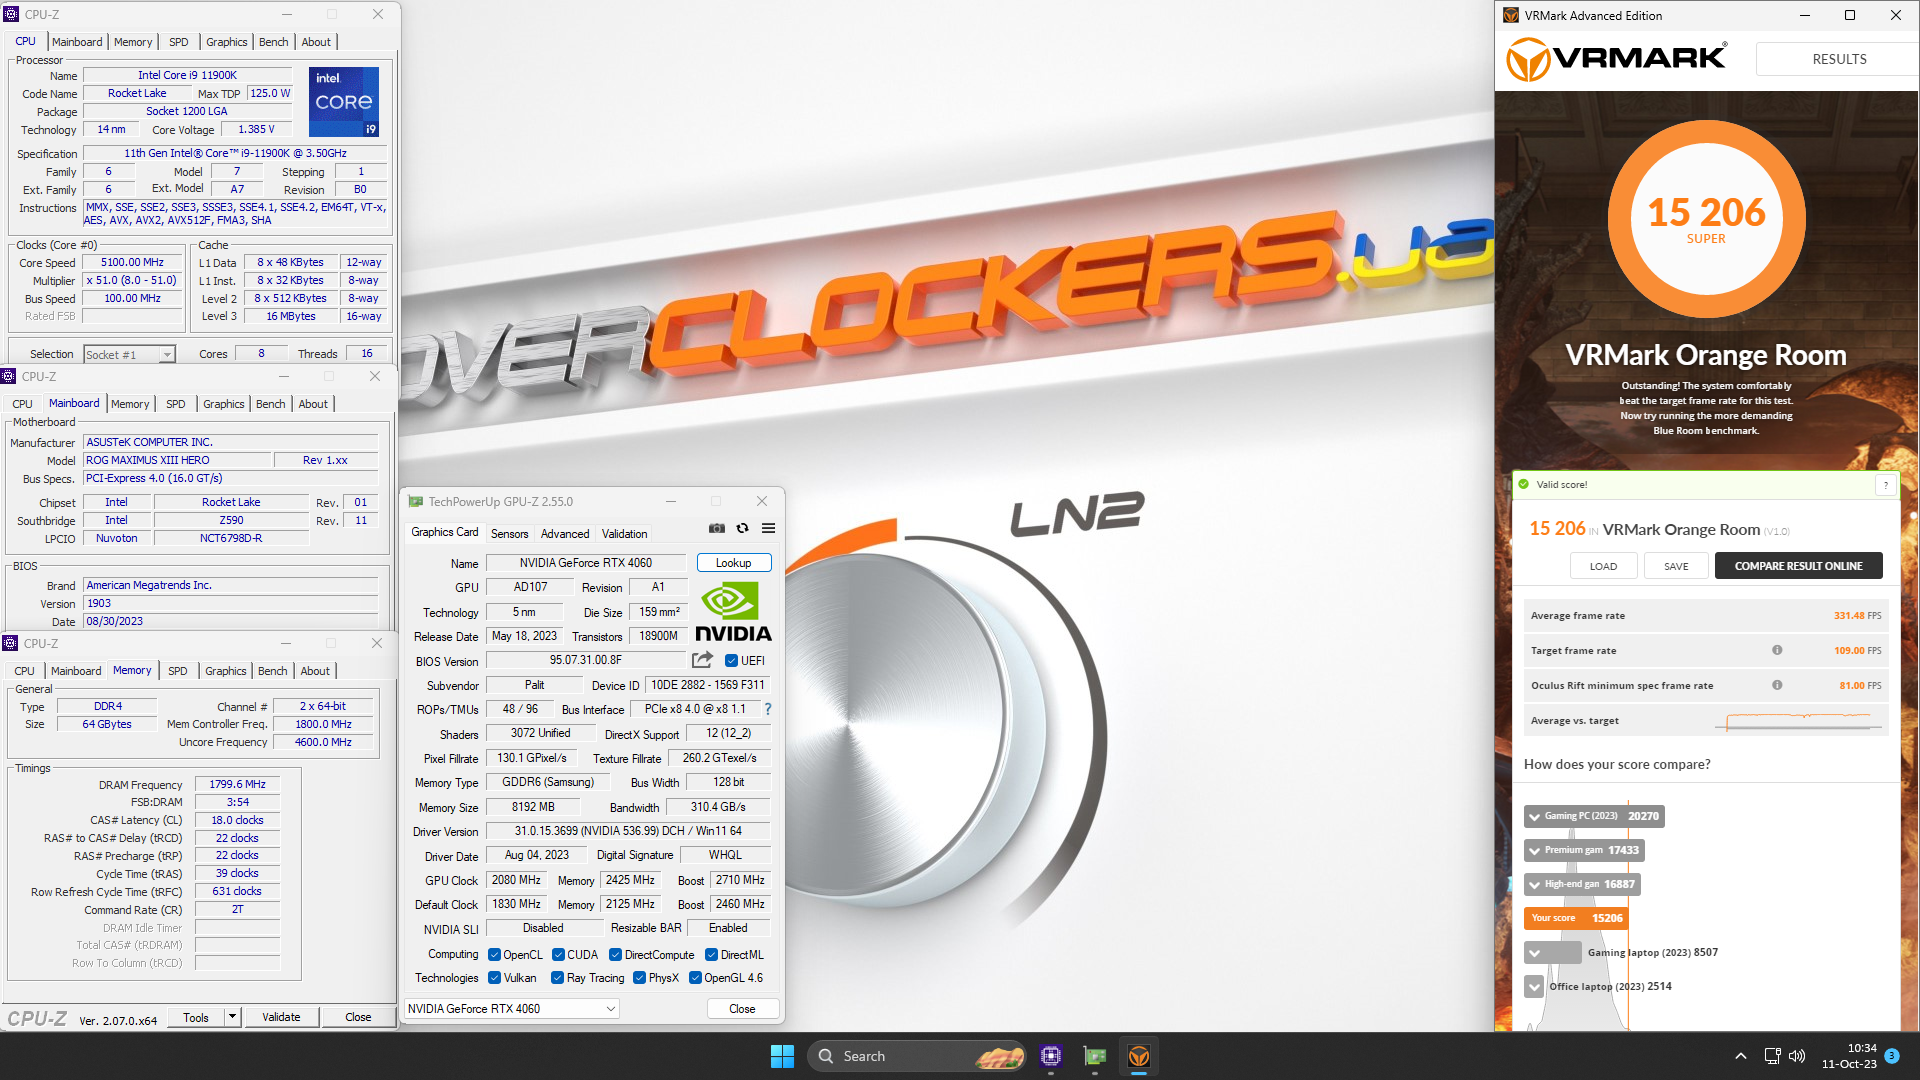Image resolution: width=1920 pixels, height=1080 pixels.
Task: Click the GPU-Z refresh icon
Action: [742, 528]
